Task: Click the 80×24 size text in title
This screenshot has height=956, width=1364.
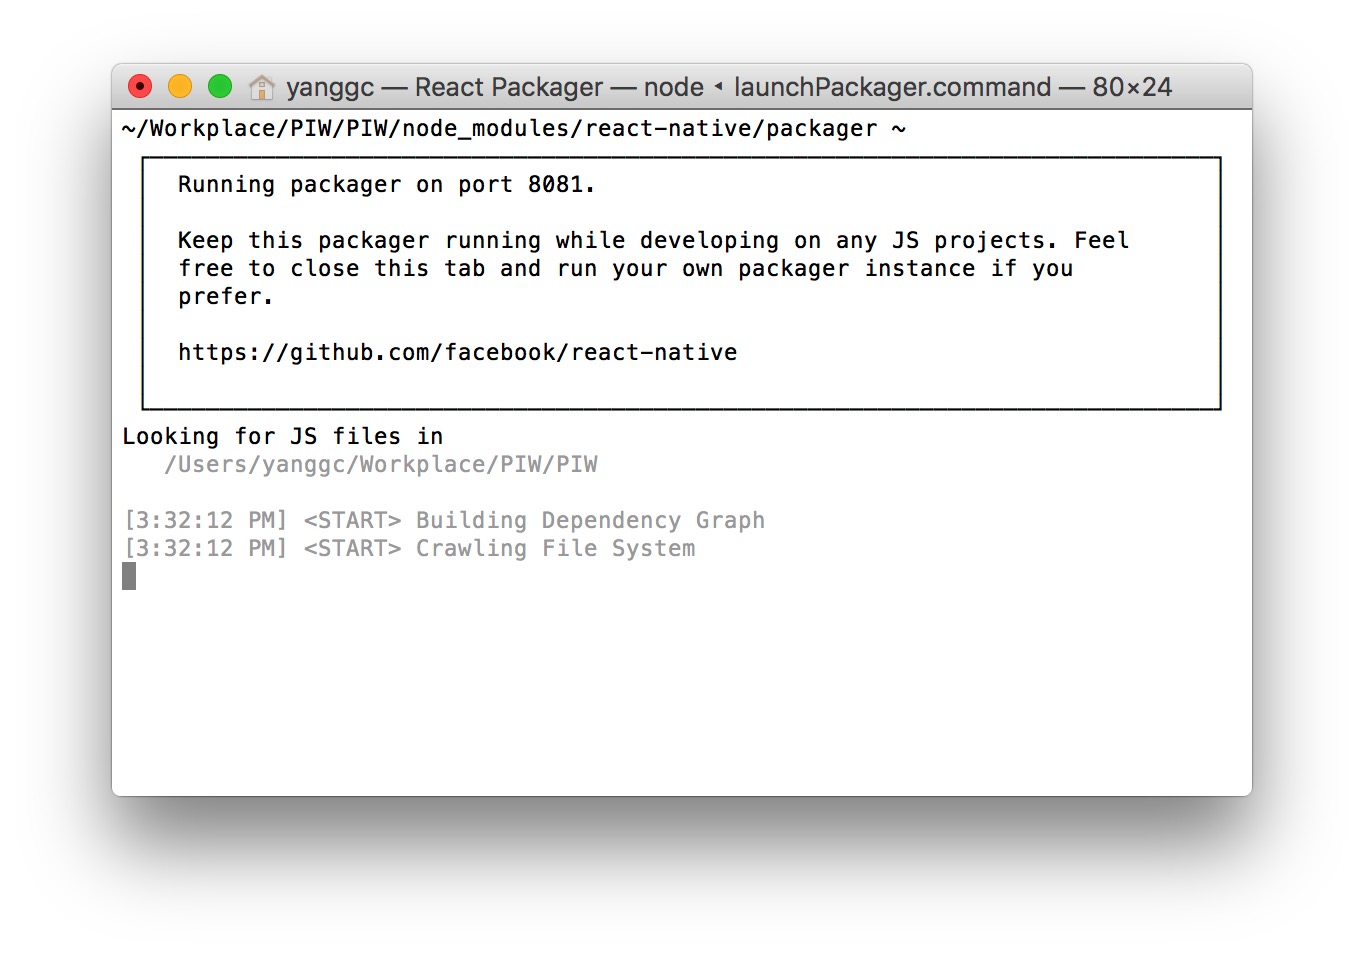Action: [x=1131, y=87]
